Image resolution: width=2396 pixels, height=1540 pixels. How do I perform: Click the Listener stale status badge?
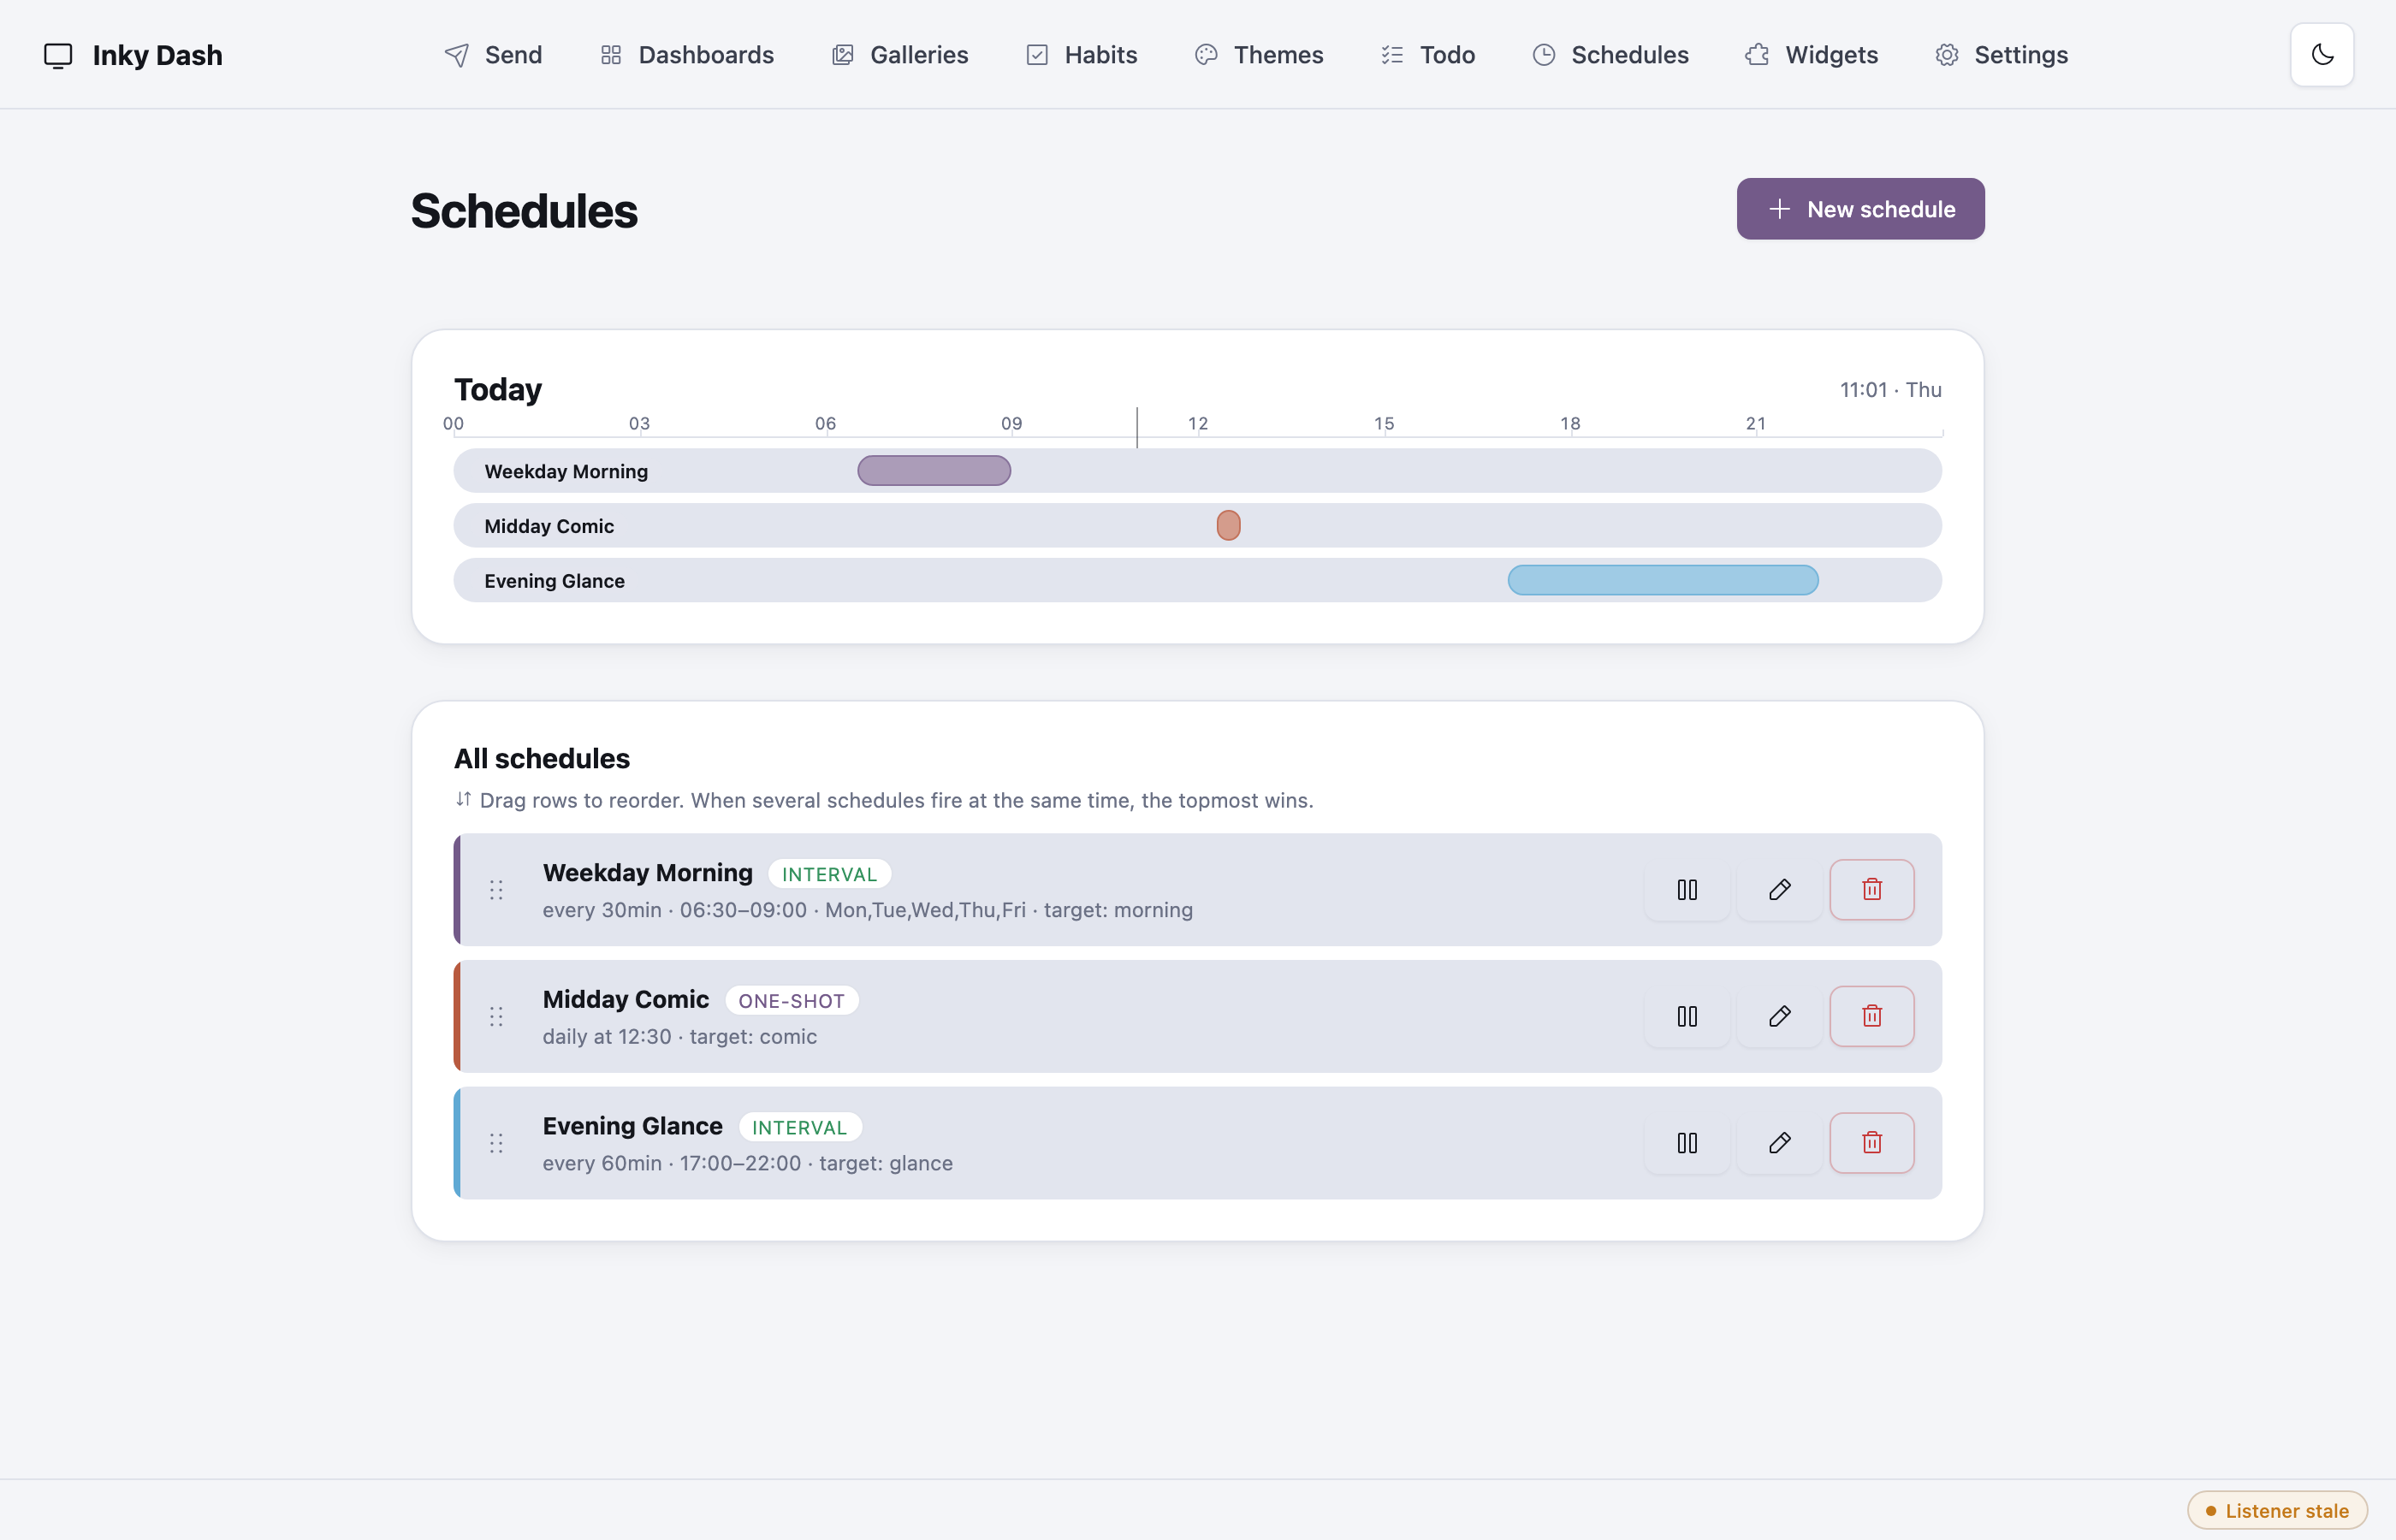[x=2277, y=1511]
